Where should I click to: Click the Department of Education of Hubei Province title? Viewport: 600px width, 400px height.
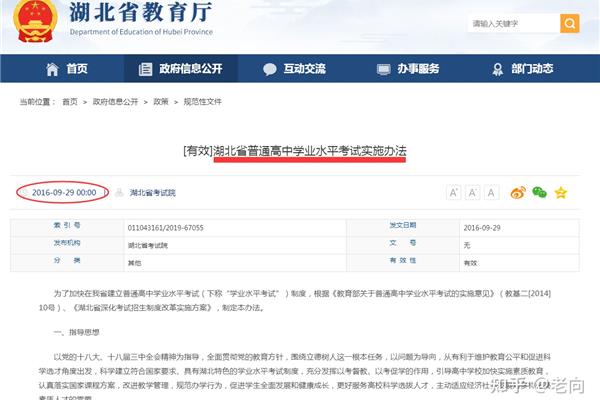[141, 32]
